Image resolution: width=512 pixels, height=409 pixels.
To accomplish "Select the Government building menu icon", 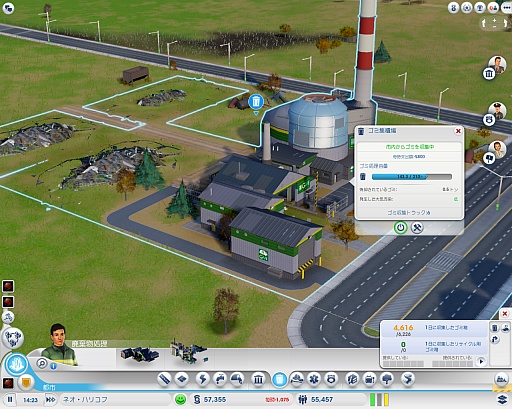I will [x=258, y=379].
